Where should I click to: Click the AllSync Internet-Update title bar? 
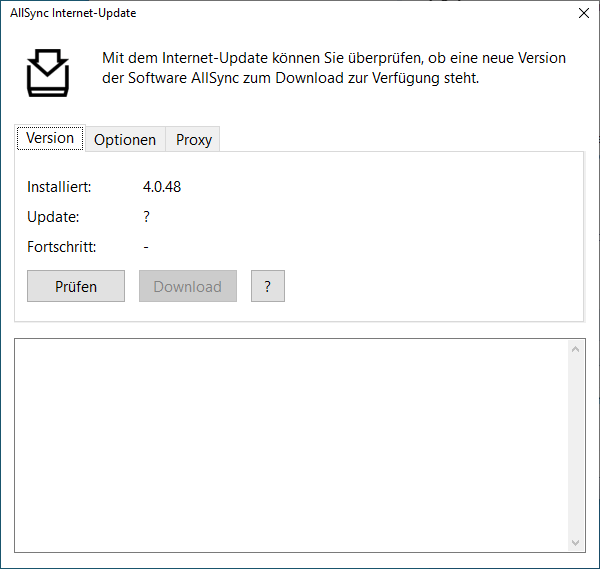point(250,14)
